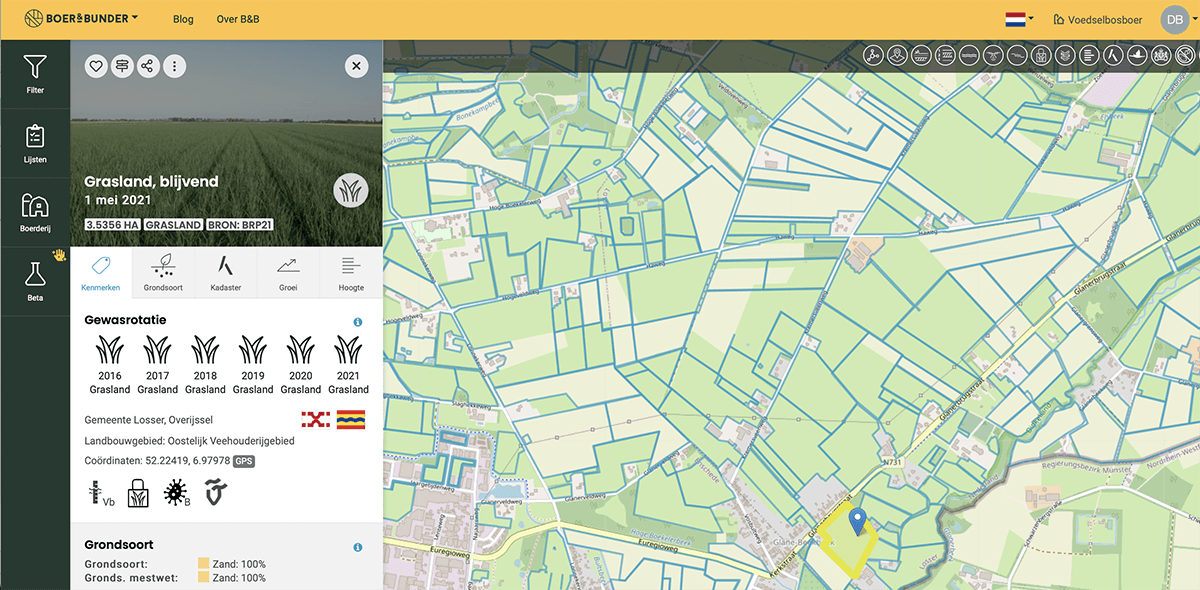Select the 2018 Grasland crop icon
1200x590 pixels.
(205, 349)
